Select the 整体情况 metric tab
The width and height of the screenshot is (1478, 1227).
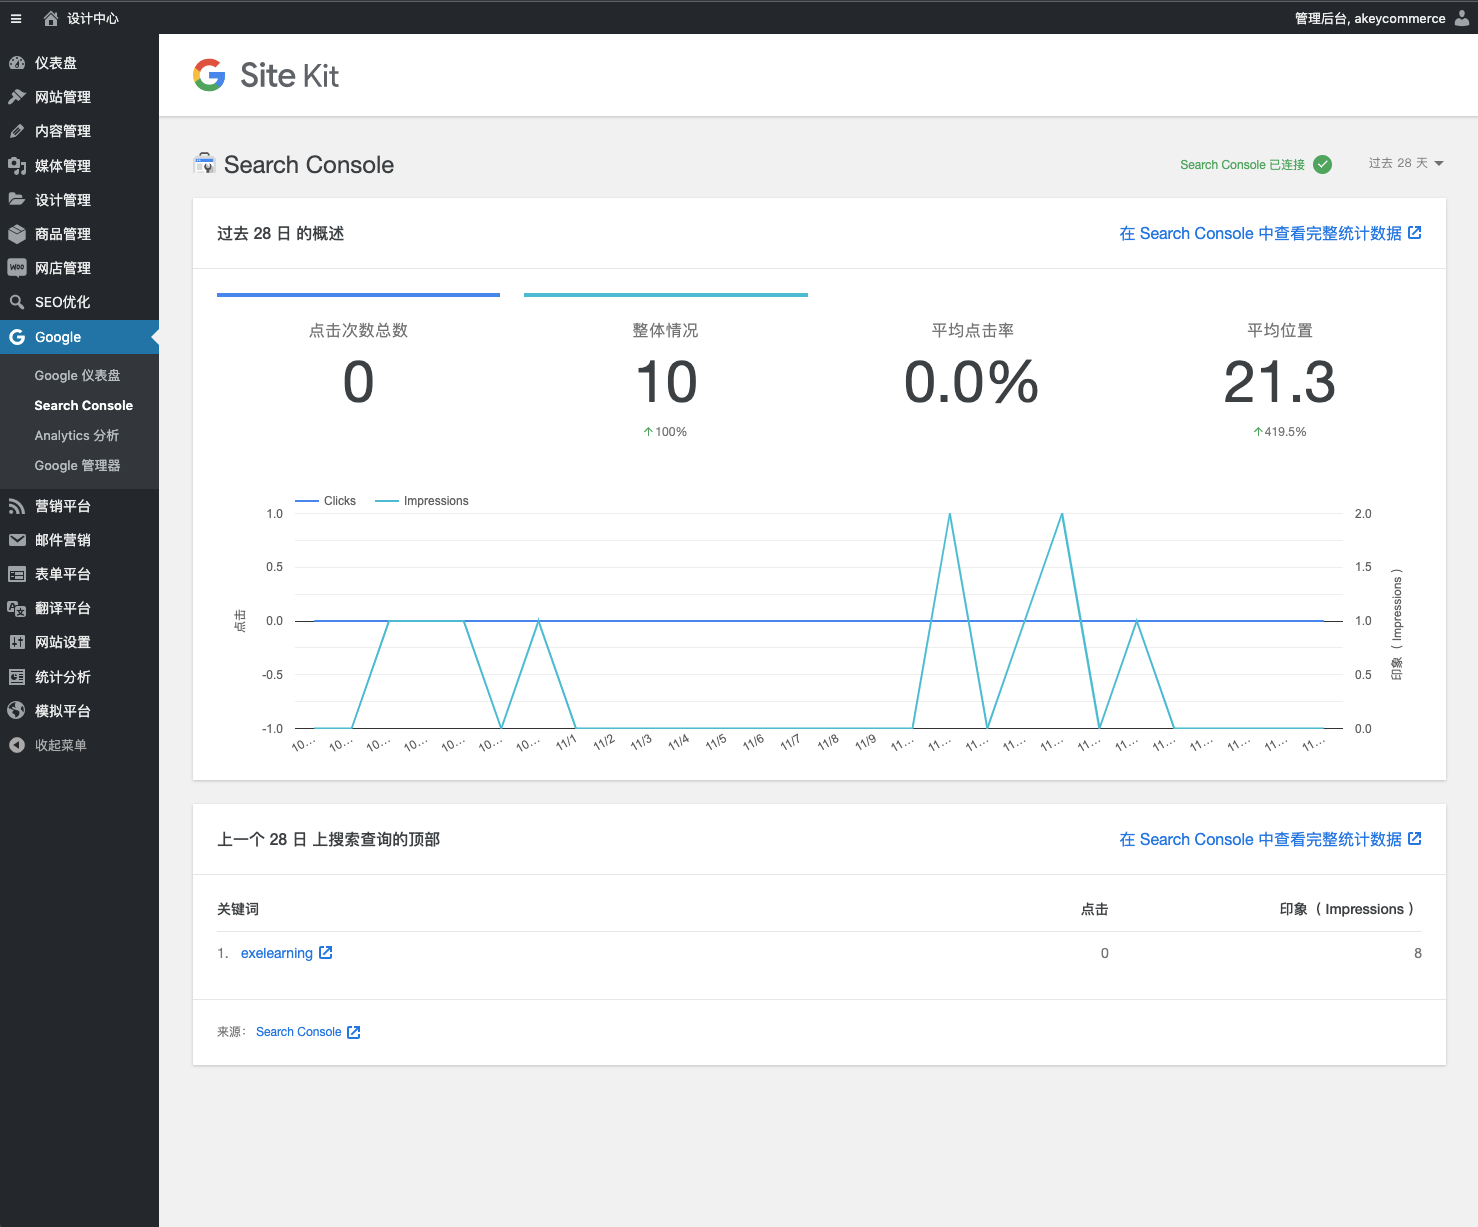click(666, 369)
